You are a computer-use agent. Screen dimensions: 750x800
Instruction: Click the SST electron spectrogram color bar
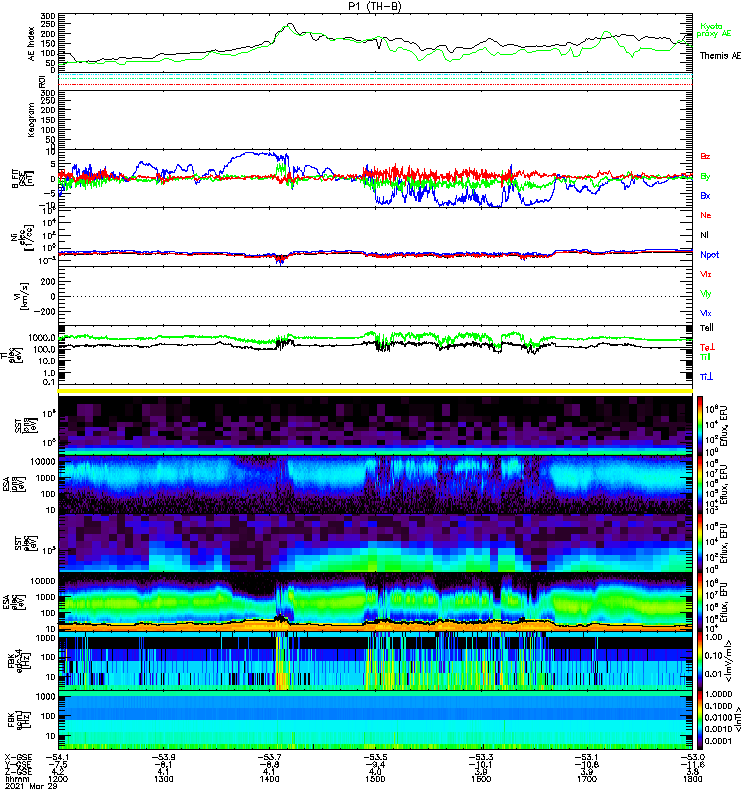click(700, 543)
